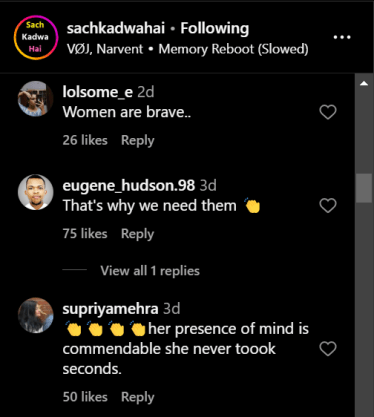Reply to eugene_hudson.98's comment

coord(138,234)
